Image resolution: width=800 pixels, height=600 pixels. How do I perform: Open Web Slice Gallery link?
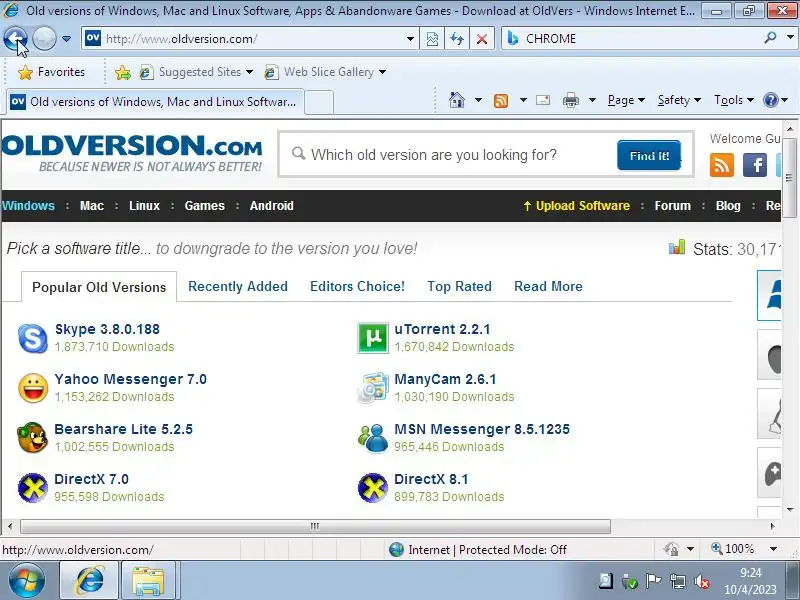[325, 72]
